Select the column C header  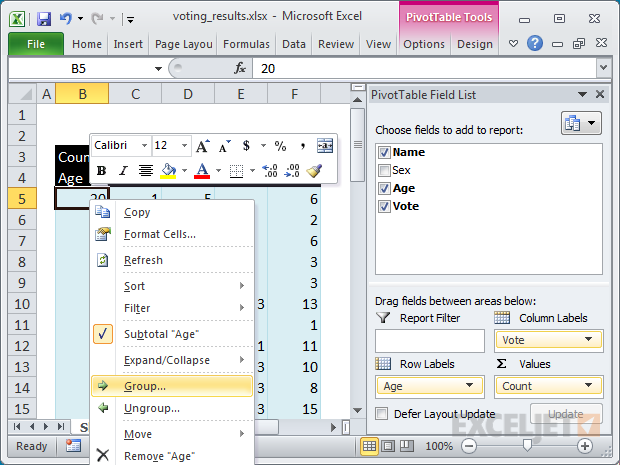click(135, 94)
